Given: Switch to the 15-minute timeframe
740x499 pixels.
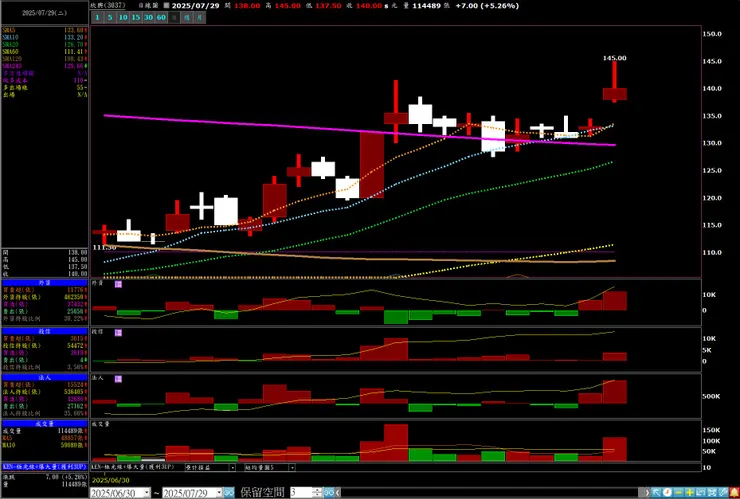Looking at the screenshot, I should [x=135, y=17].
